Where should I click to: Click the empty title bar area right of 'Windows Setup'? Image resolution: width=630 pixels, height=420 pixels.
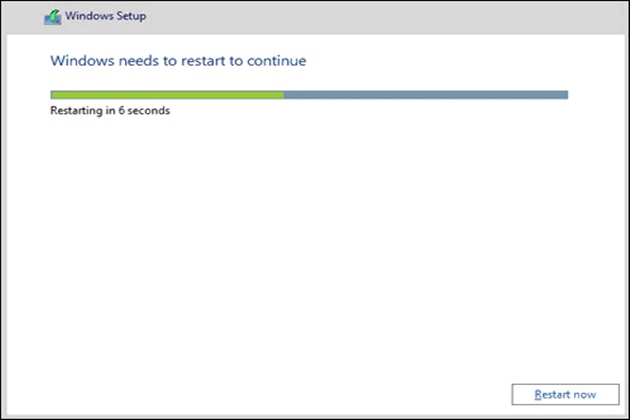click(380, 17)
